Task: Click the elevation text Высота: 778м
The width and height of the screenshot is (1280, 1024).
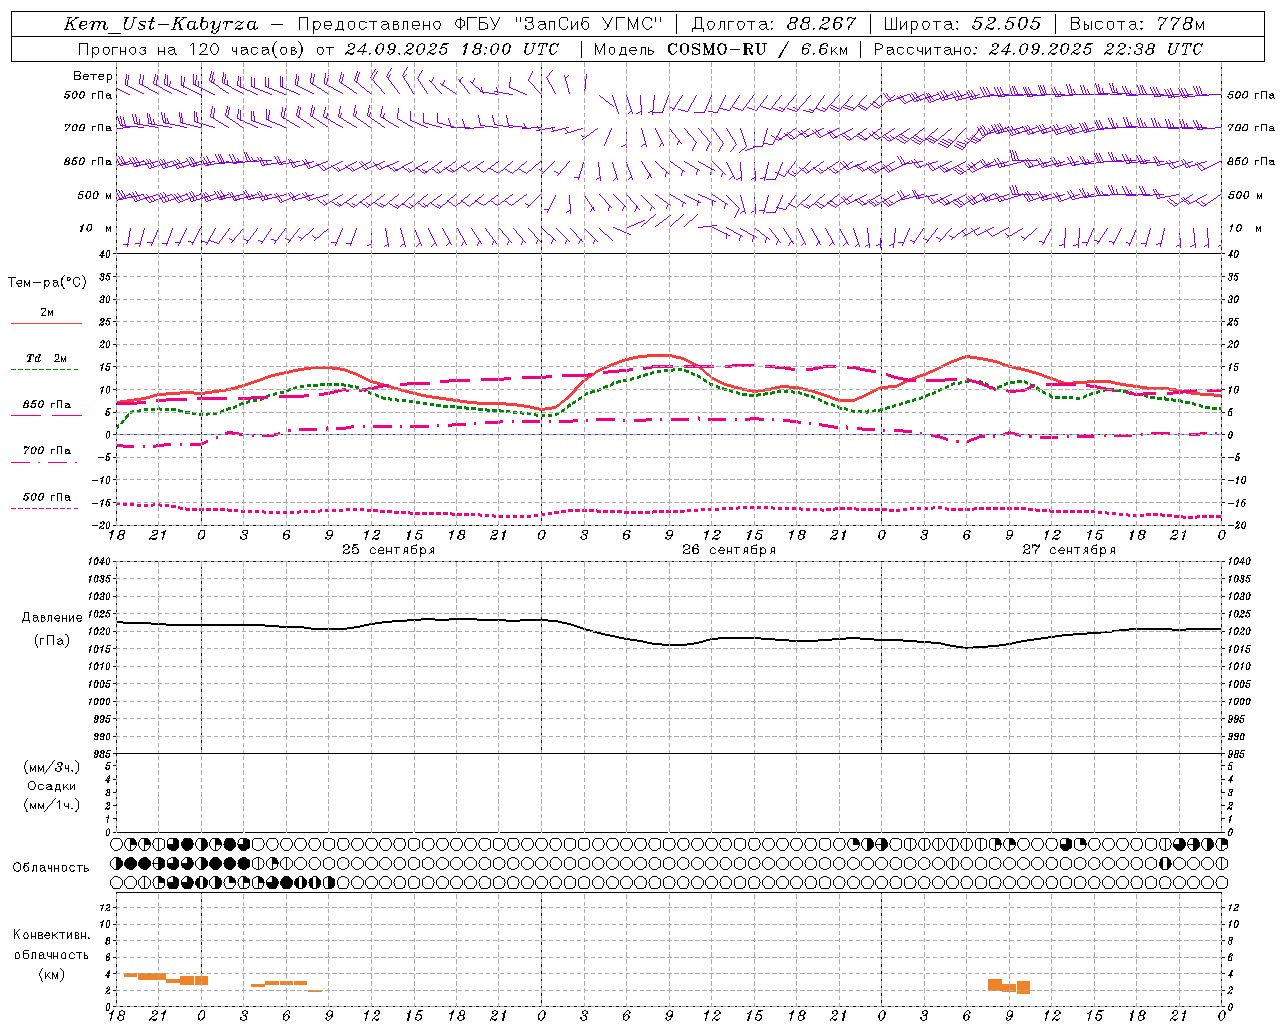Action: tap(1137, 24)
